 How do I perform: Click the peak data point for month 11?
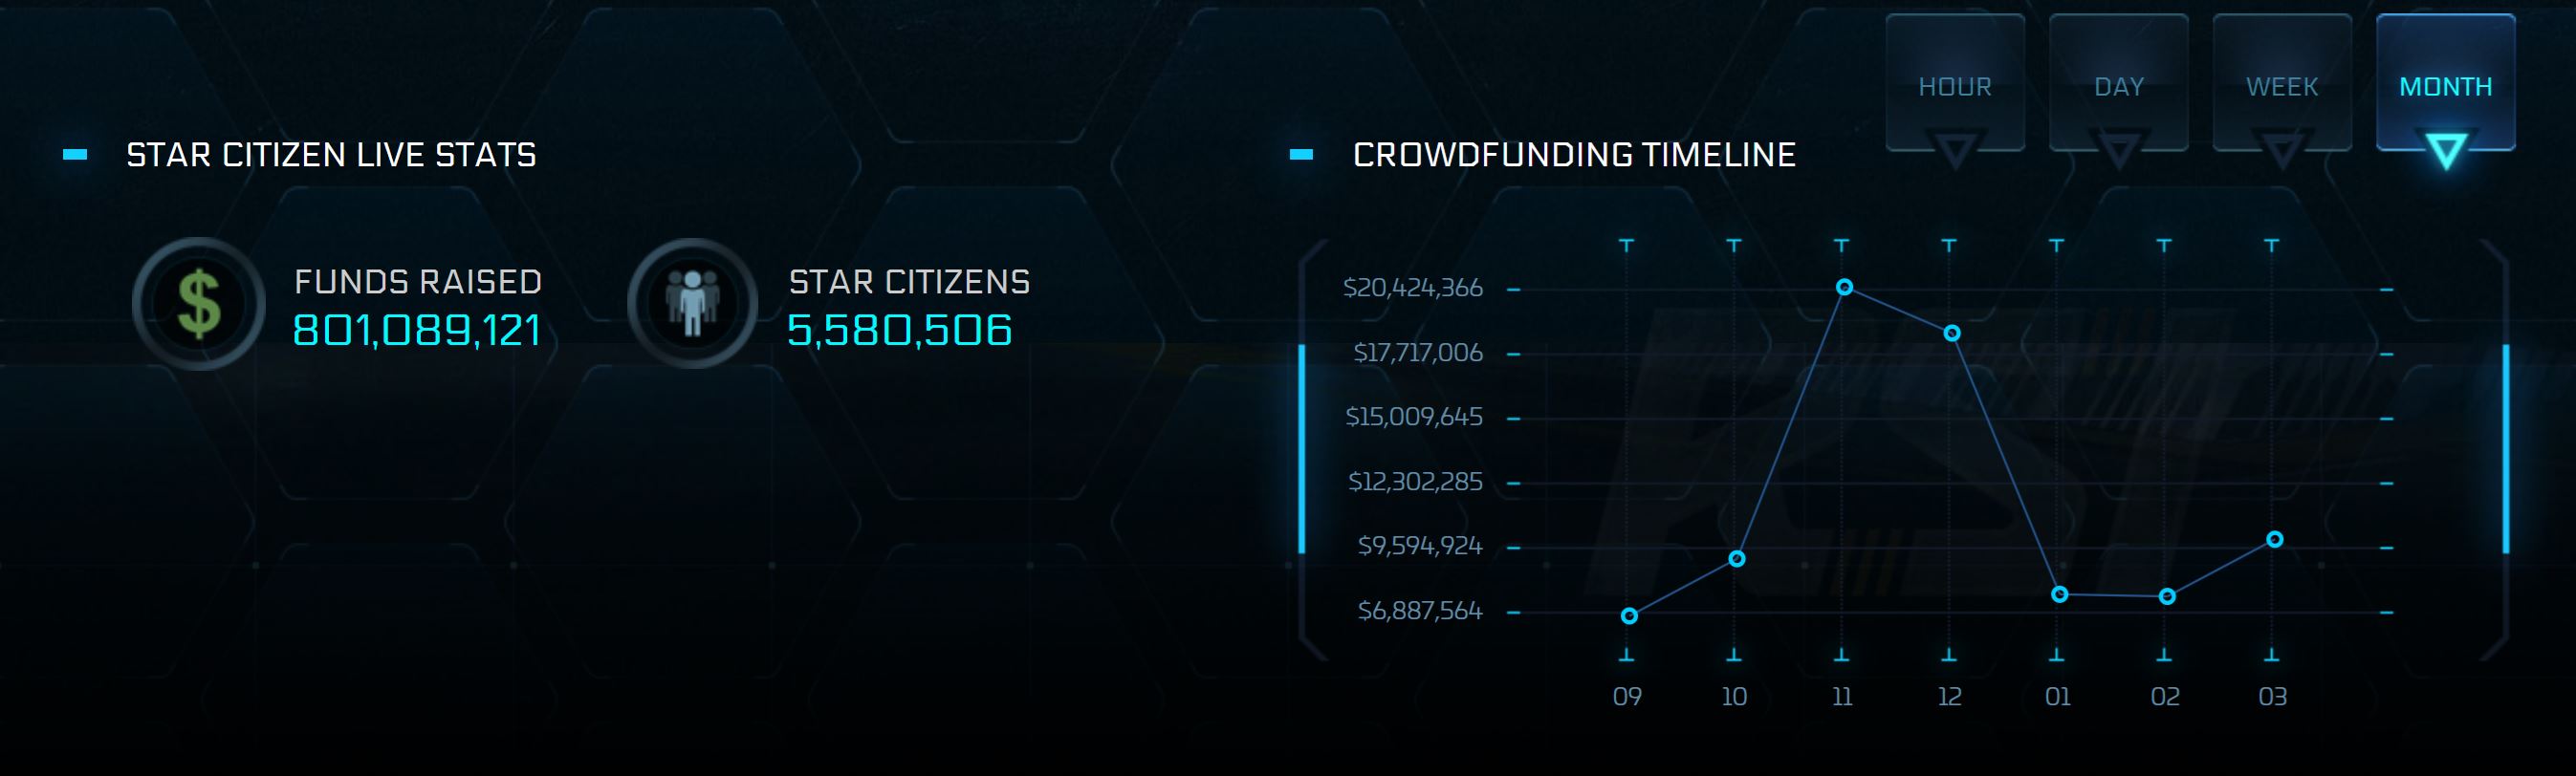coord(1845,288)
